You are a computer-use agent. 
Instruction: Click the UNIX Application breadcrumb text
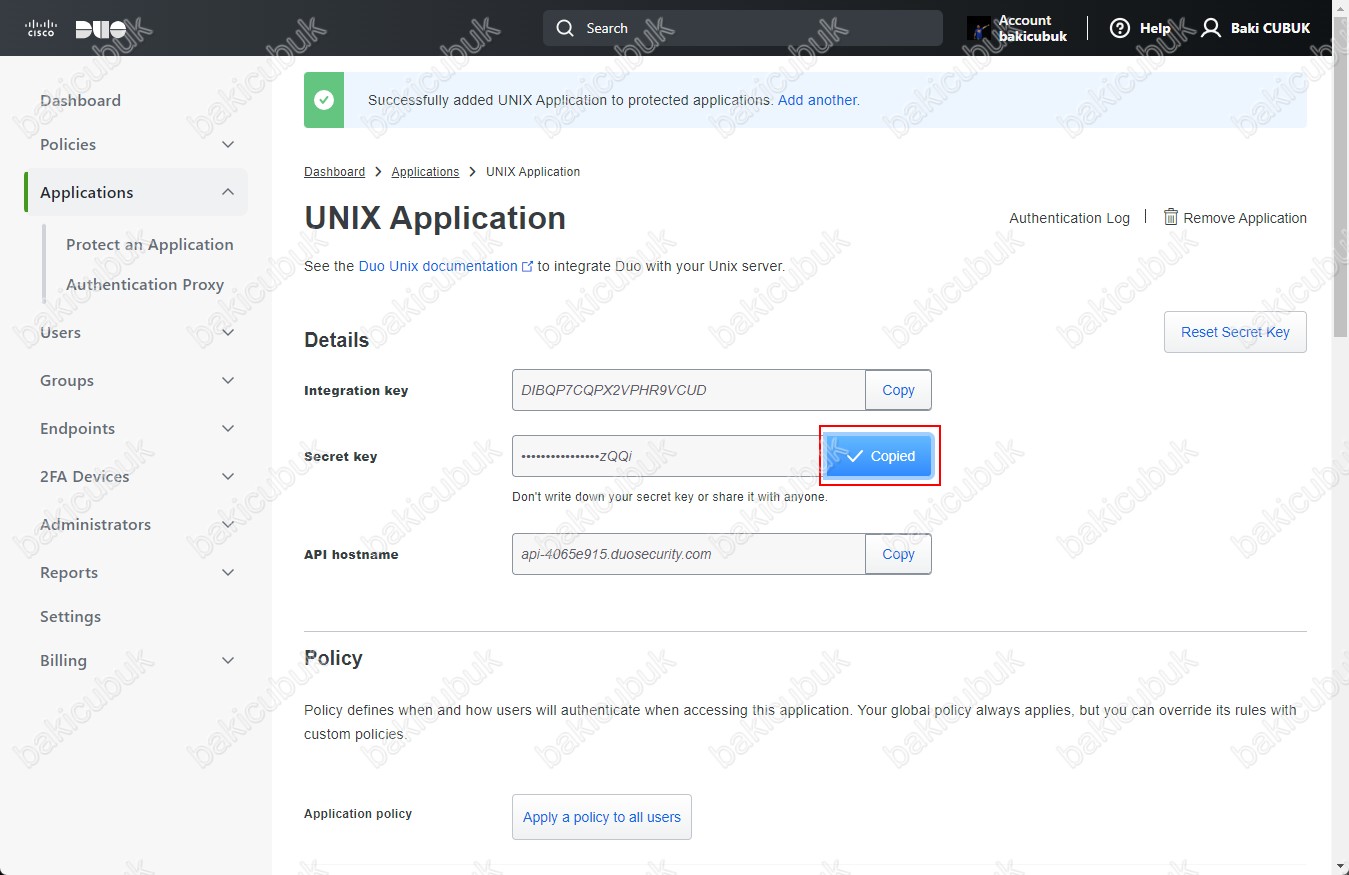[x=533, y=172]
